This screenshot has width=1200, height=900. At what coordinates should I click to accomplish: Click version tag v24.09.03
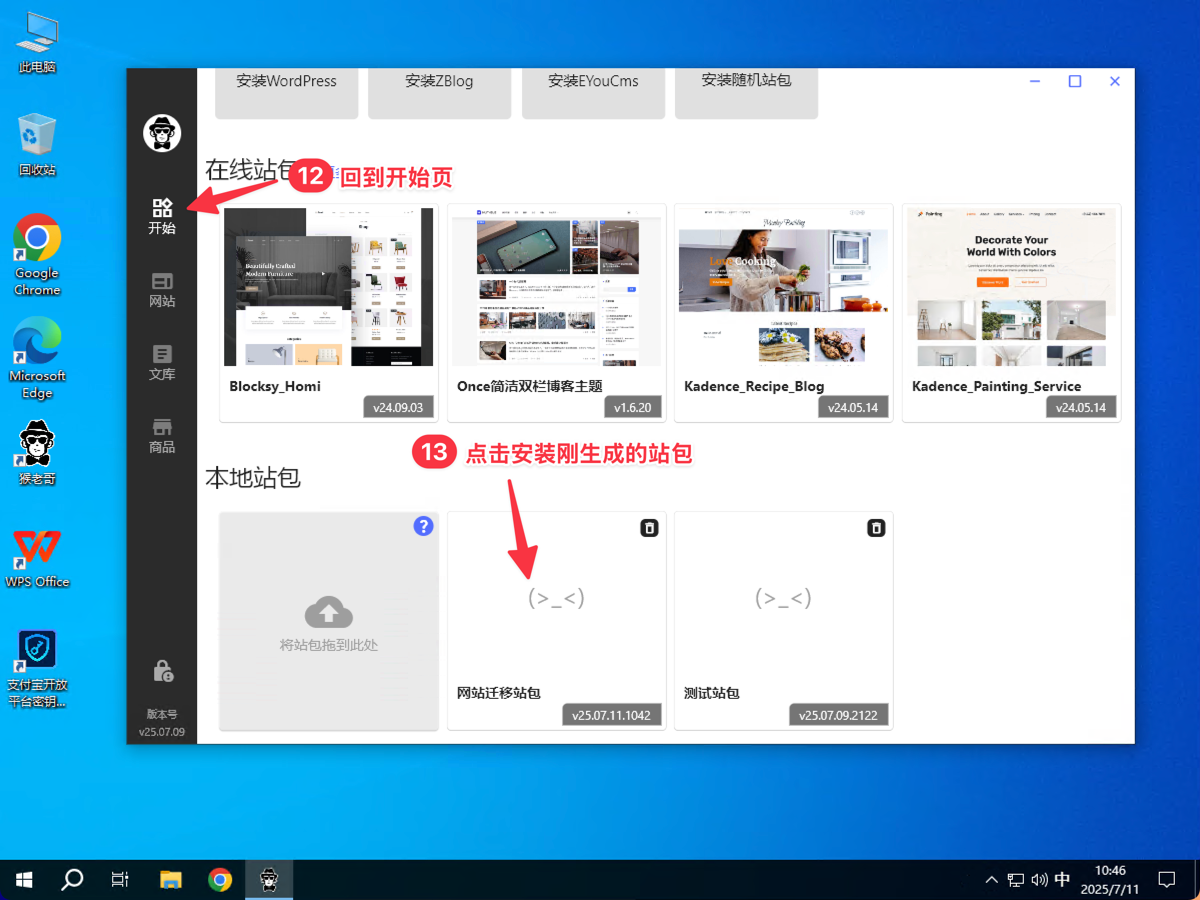398,407
